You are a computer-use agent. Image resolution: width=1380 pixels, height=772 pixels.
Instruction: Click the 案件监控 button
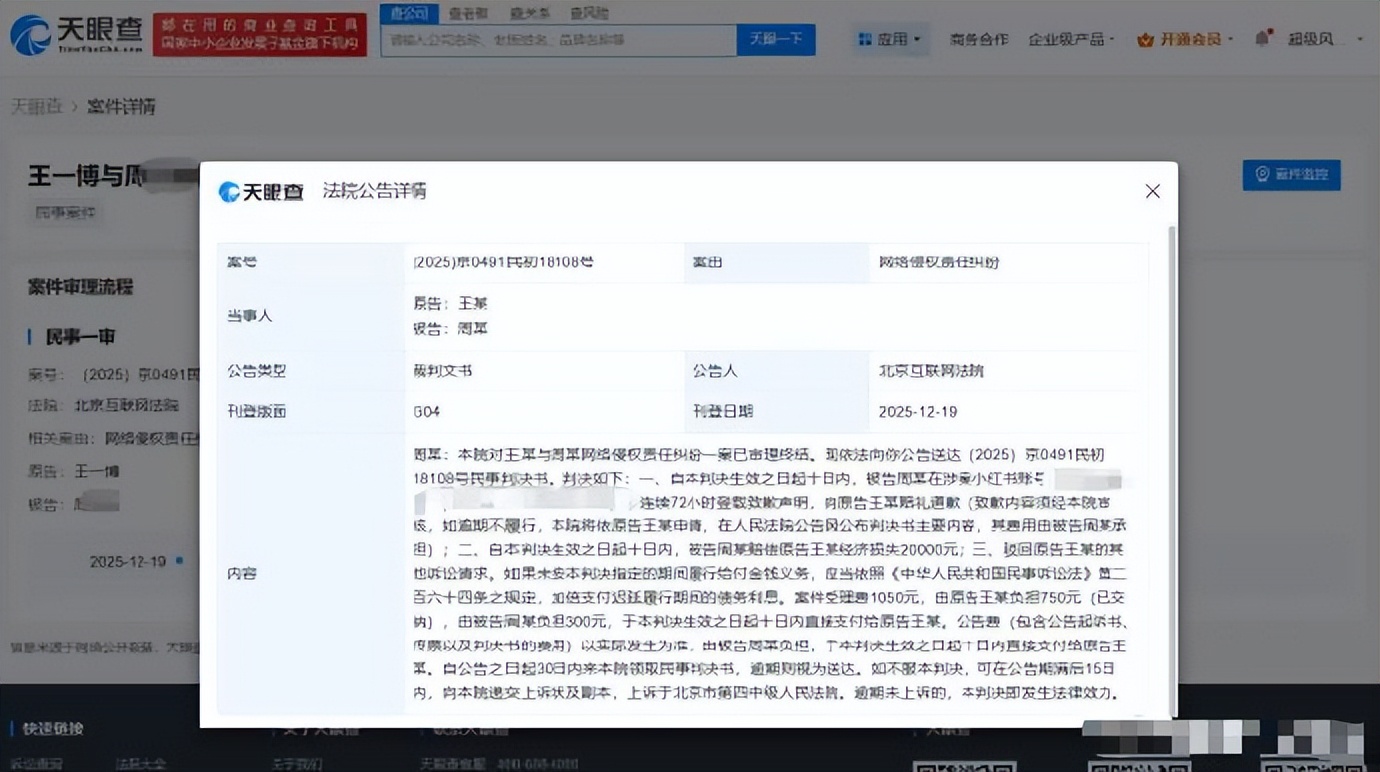coord(1291,174)
